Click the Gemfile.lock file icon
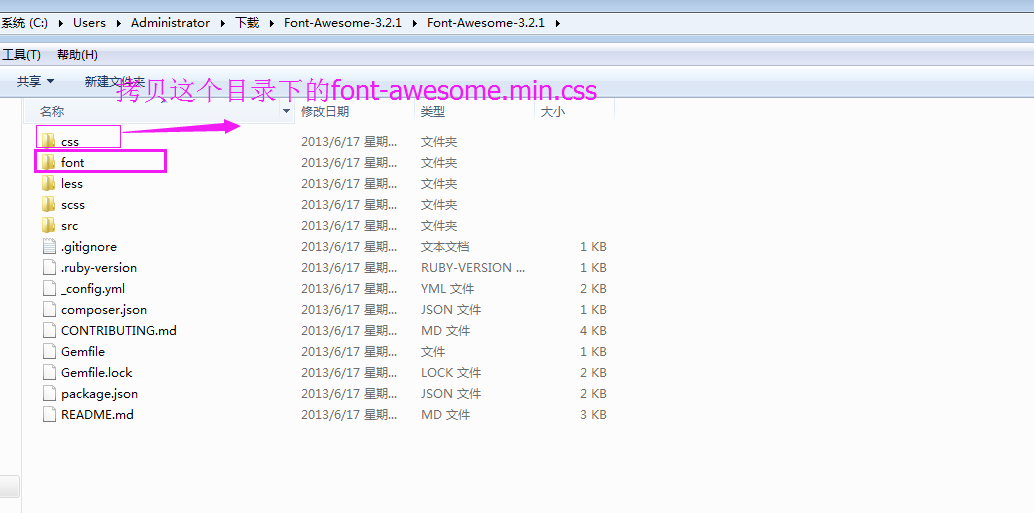The width and height of the screenshot is (1034, 513). 49,373
